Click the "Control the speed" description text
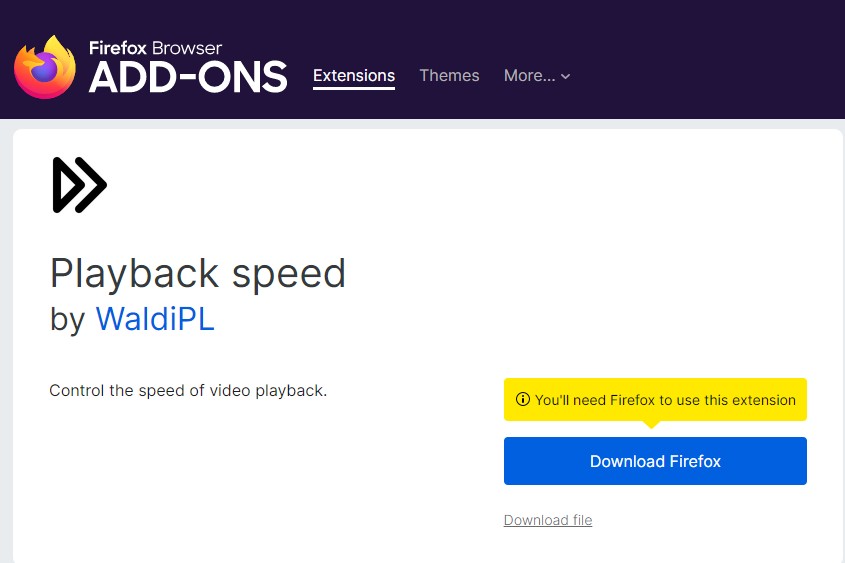Viewport: 845px width, 563px height. pos(188,390)
